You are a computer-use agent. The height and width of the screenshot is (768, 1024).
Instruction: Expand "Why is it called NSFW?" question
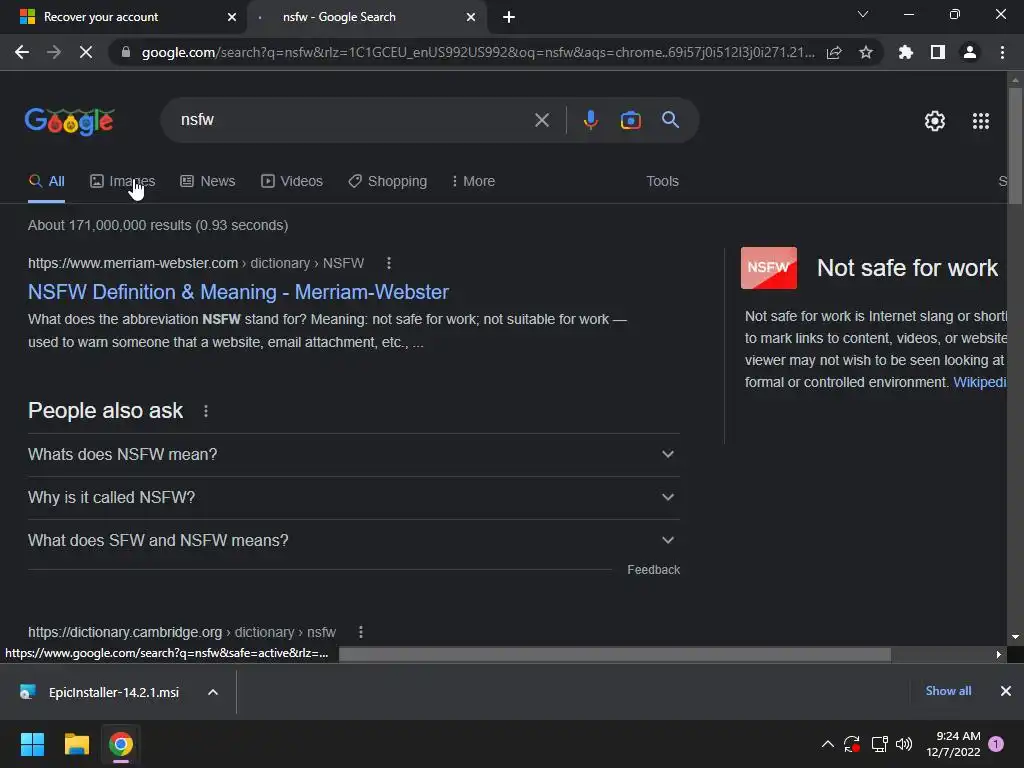tap(353, 498)
